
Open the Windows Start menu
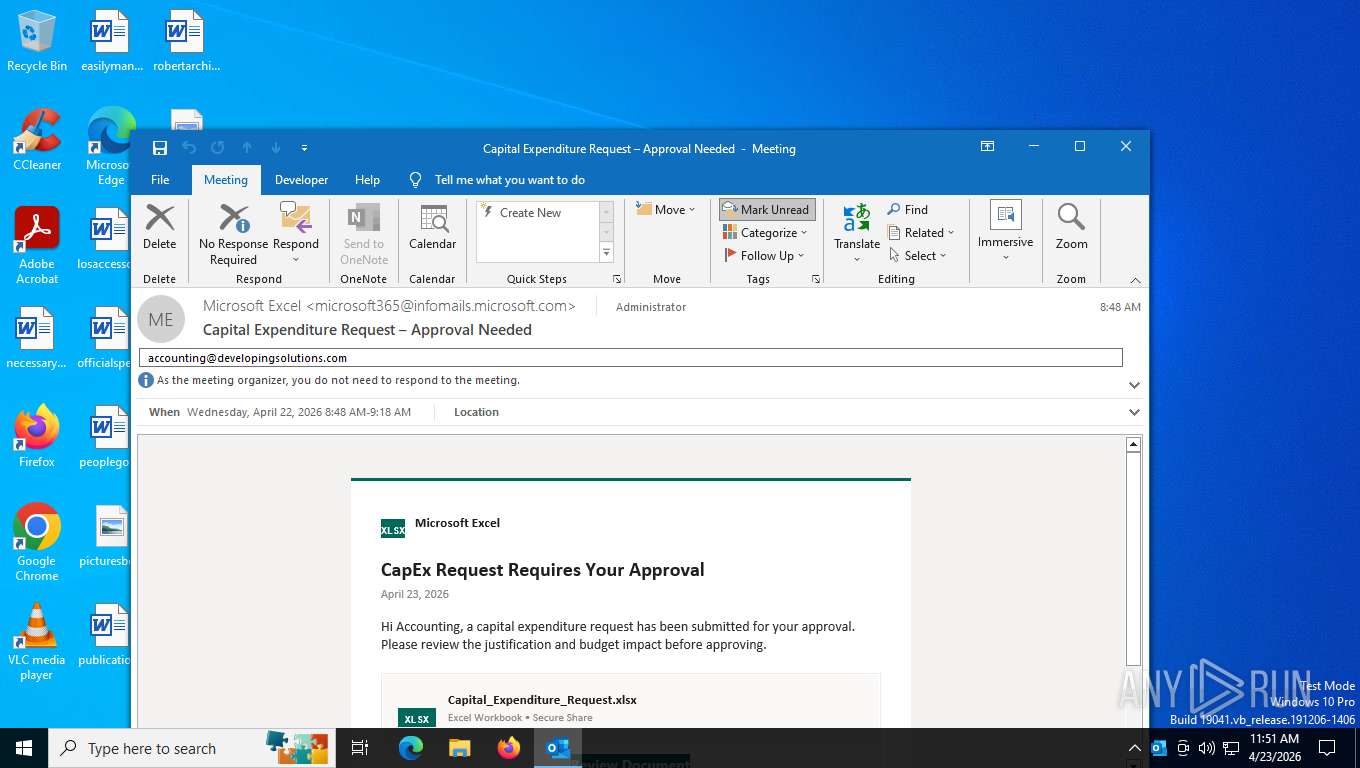coord(23,748)
